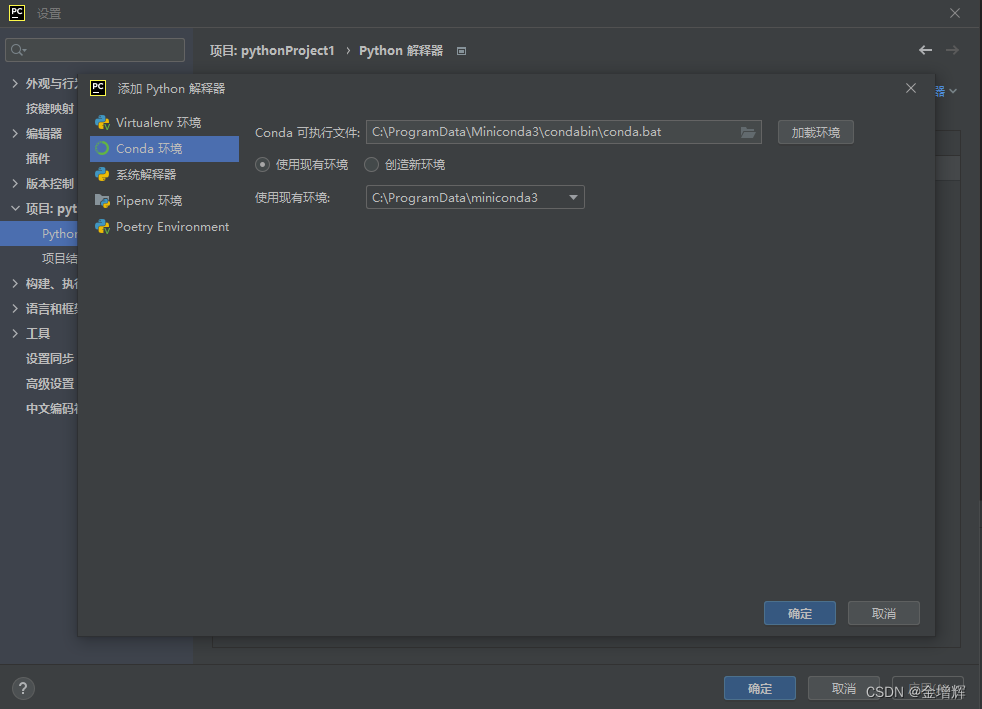The width and height of the screenshot is (982, 709).
Task: Open 中文编码 item in Settings tree
Action: tap(51, 409)
